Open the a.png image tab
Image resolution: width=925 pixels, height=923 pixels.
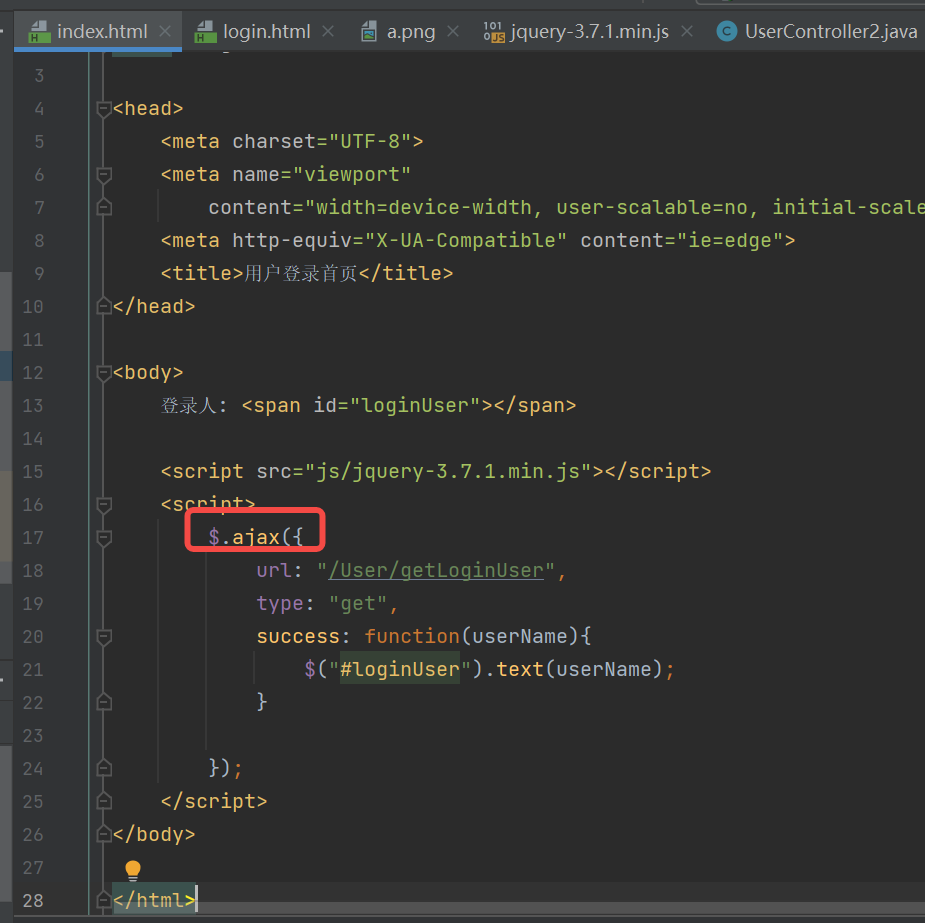pyautogui.click(x=411, y=31)
